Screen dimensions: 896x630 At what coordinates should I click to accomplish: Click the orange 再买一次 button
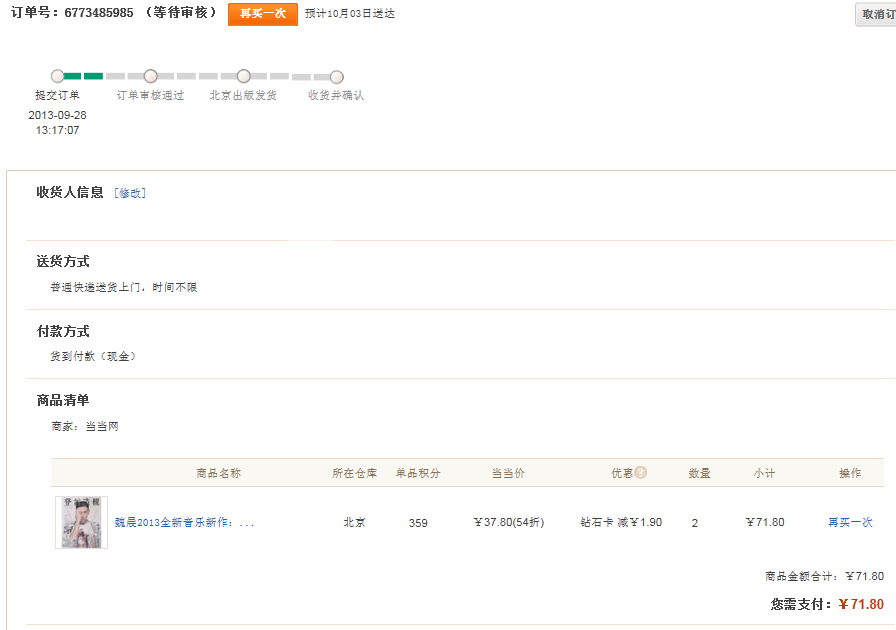click(263, 14)
